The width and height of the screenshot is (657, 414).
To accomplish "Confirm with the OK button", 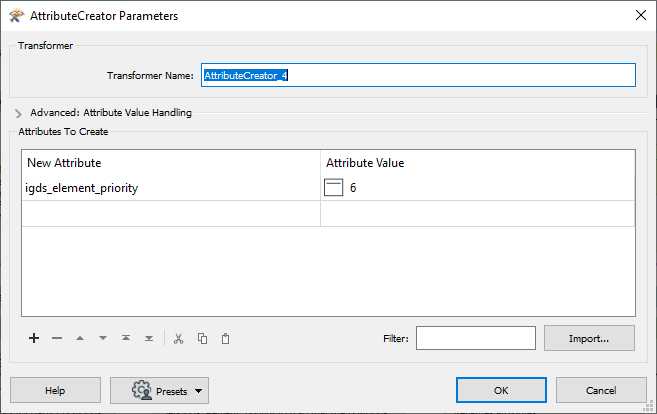I will click(x=501, y=390).
